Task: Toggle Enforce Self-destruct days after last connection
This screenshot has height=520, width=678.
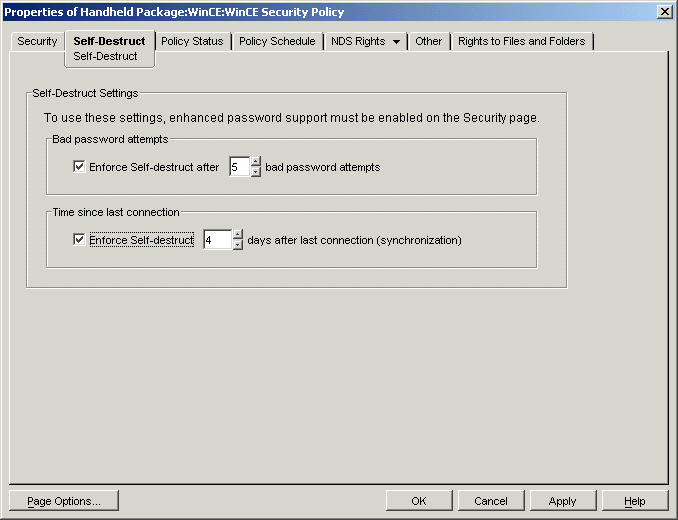Action: (x=79, y=240)
